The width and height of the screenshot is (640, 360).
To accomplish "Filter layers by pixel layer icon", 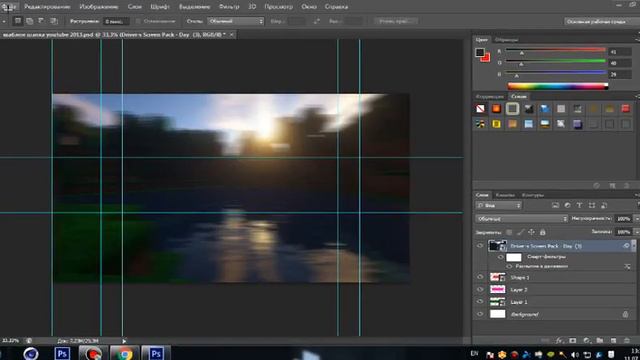I will (555, 205).
